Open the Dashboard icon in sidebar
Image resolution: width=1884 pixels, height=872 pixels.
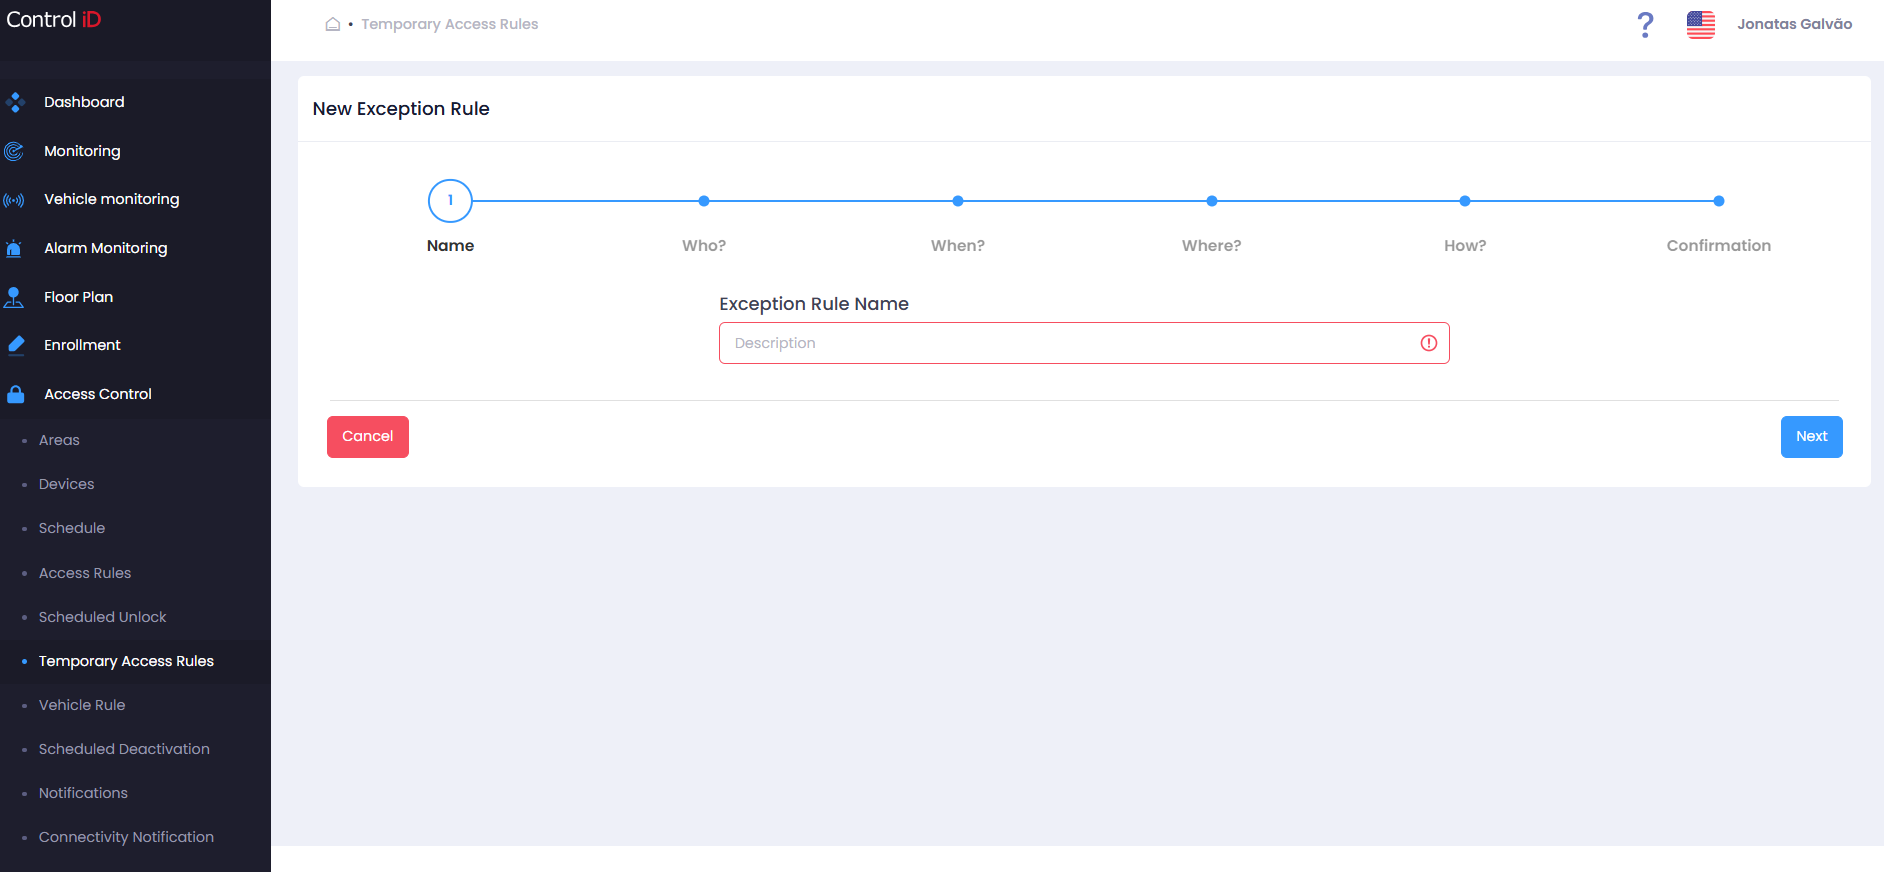point(14,102)
